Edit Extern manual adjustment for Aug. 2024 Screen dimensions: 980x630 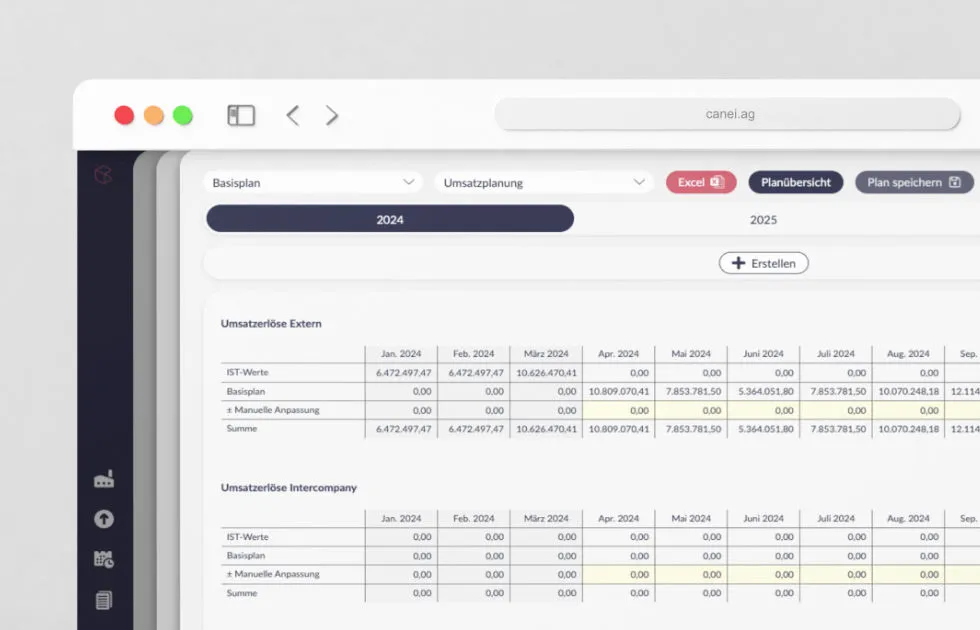point(908,410)
